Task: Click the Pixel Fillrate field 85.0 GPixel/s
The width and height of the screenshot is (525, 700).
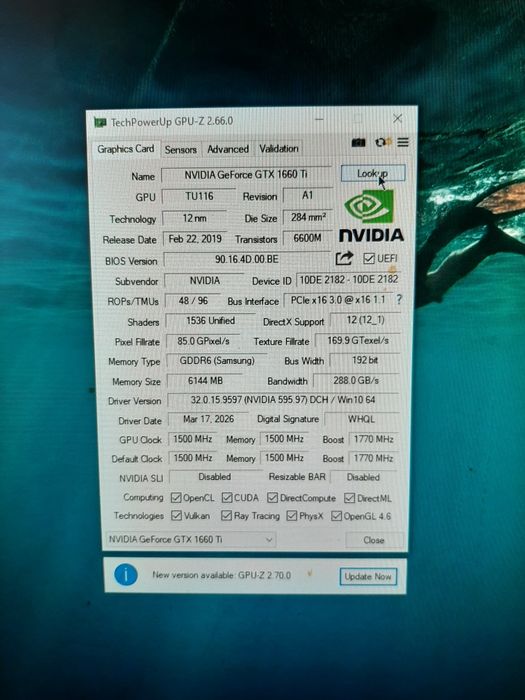Action: click(x=203, y=341)
